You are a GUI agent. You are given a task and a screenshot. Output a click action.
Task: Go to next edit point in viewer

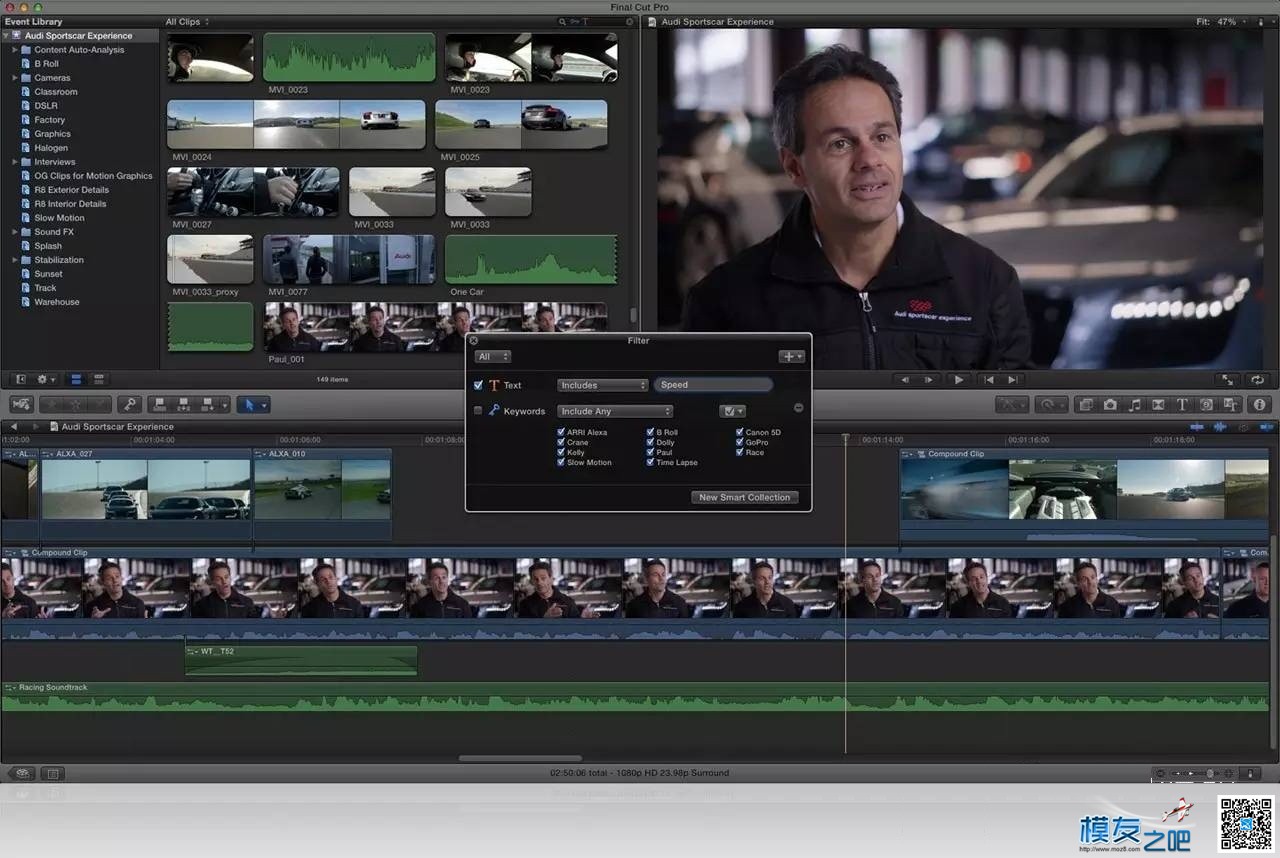1013,380
